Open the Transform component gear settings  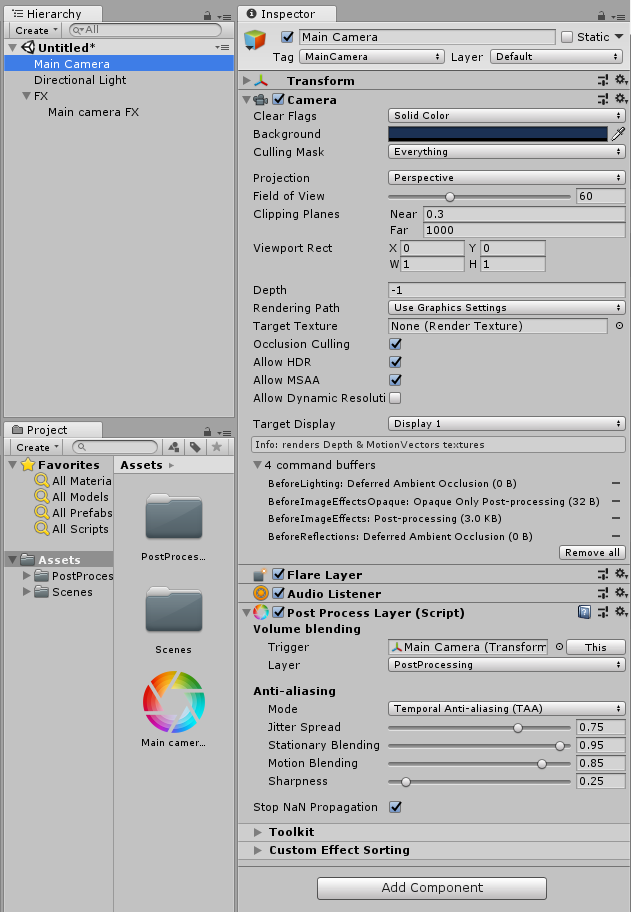(x=621, y=80)
